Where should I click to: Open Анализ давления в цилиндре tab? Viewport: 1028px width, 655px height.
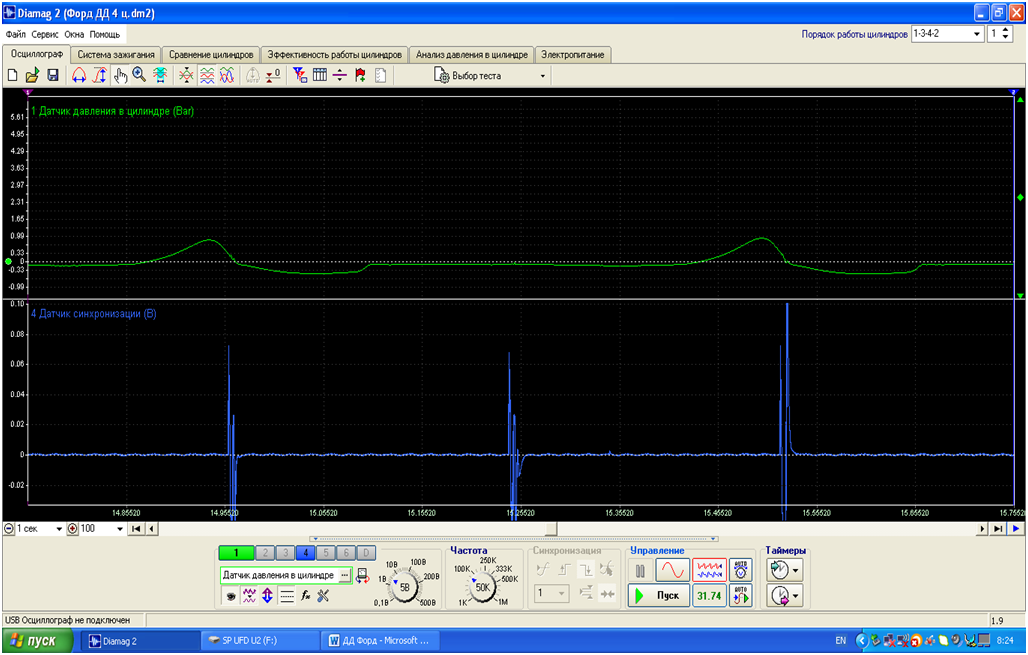pyautogui.click(x=471, y=54)
